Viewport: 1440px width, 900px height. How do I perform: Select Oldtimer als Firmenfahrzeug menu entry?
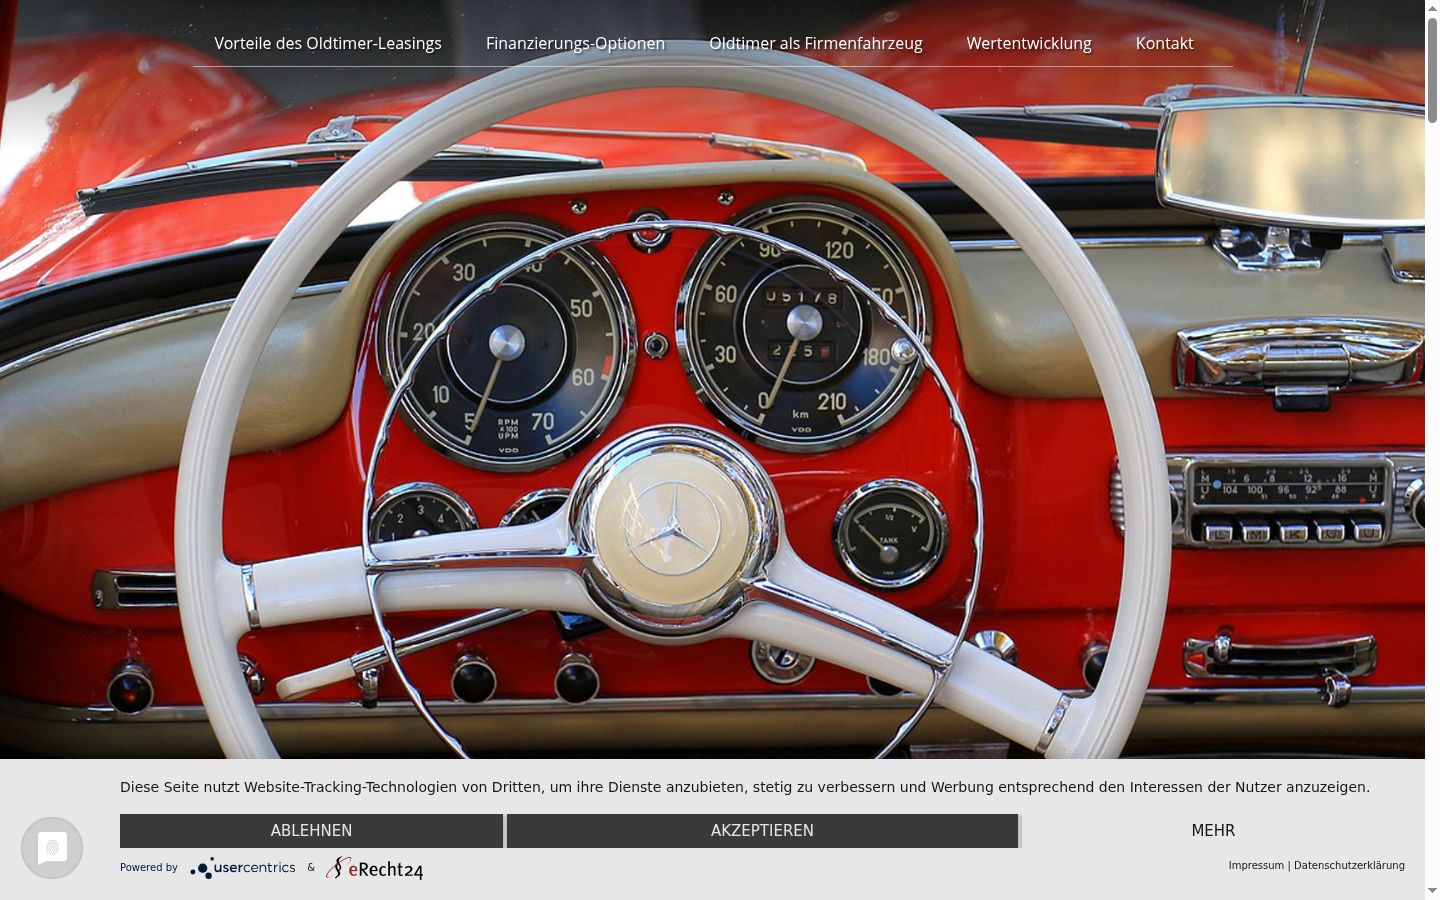tap(816, 43)
